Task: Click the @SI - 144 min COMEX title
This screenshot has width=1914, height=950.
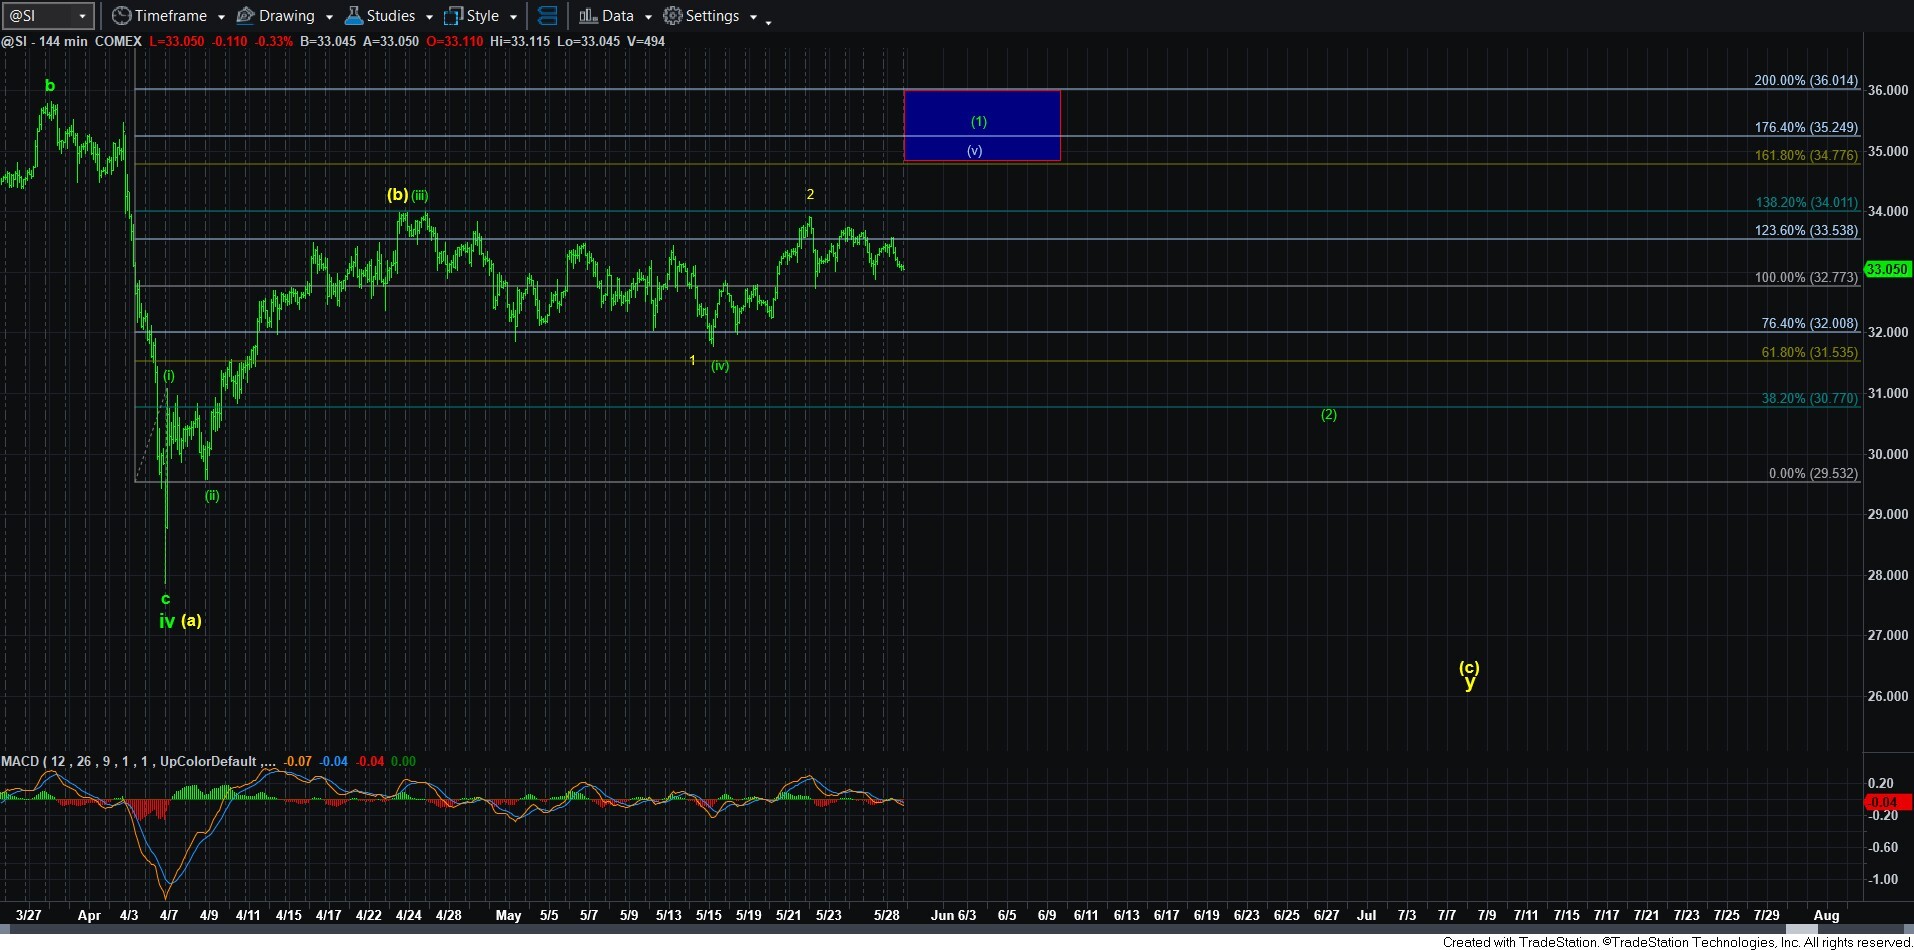Action: point(71,41)
